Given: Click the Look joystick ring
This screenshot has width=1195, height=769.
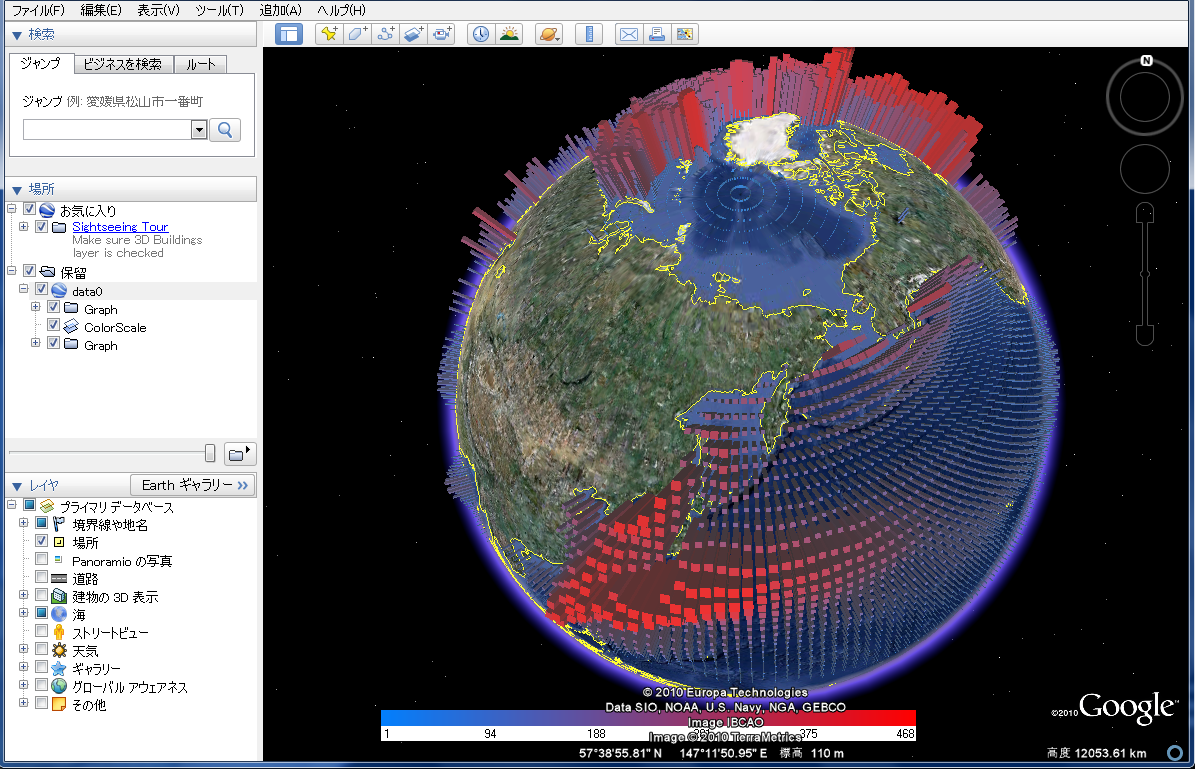Looking at the screenshot, I should (1145, 97).
